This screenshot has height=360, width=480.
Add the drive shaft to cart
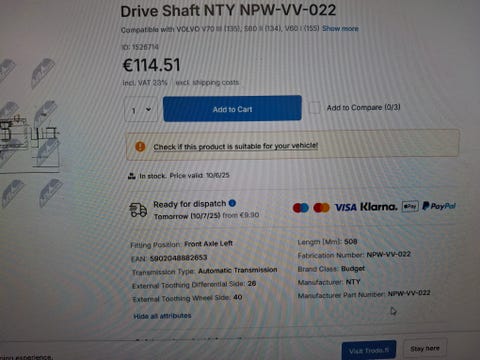pyautogui.click(x=232, y=108)
